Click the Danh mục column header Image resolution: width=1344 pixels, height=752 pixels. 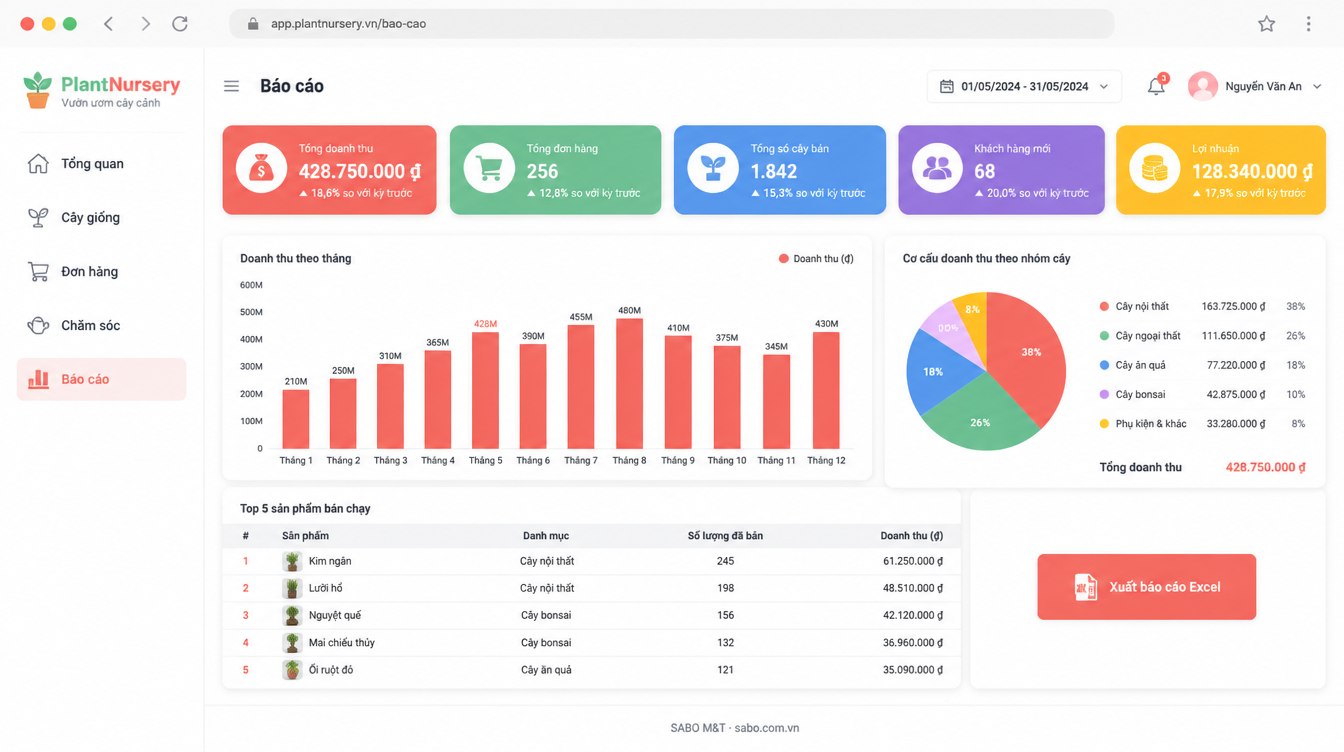point(546,536)
